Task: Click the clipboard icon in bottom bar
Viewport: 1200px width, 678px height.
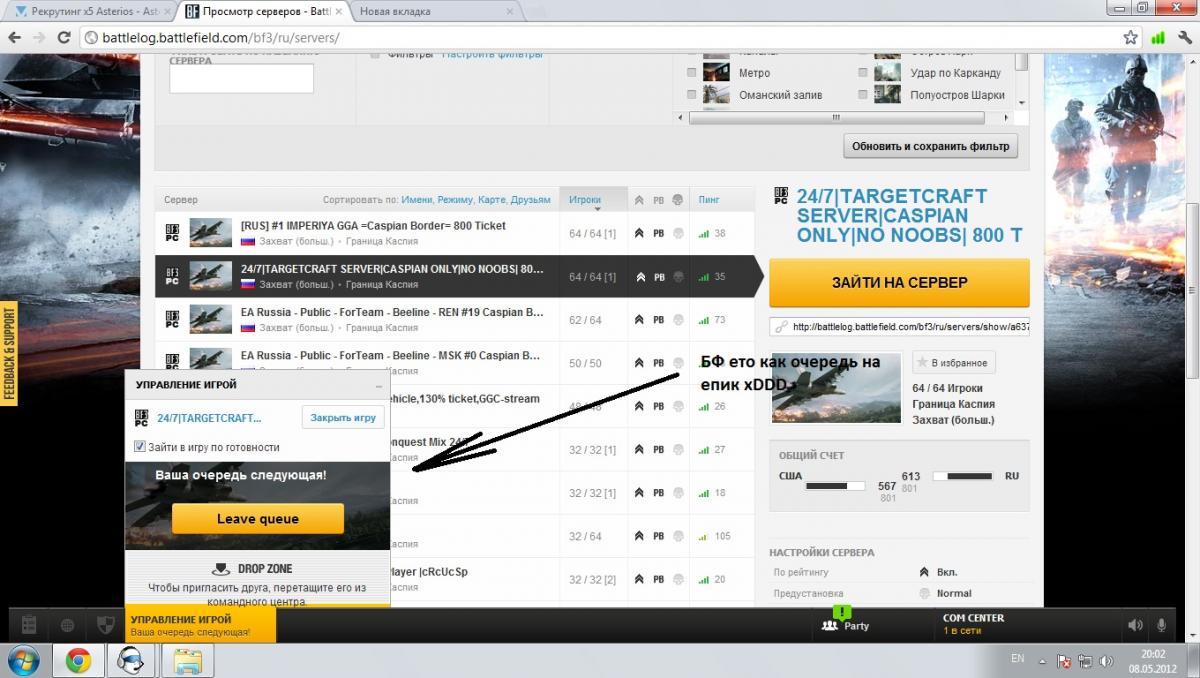Action: click(x=29, y=625)
